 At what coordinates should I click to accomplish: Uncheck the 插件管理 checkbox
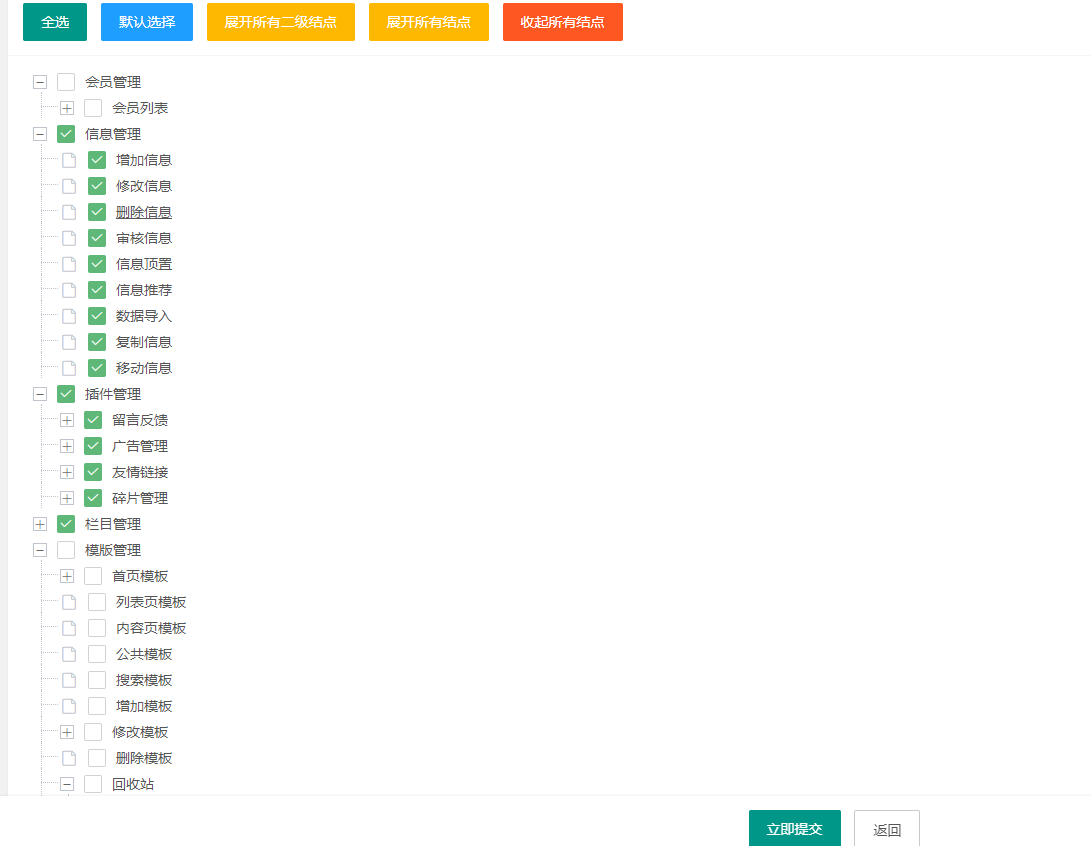(x=66, y=394)
